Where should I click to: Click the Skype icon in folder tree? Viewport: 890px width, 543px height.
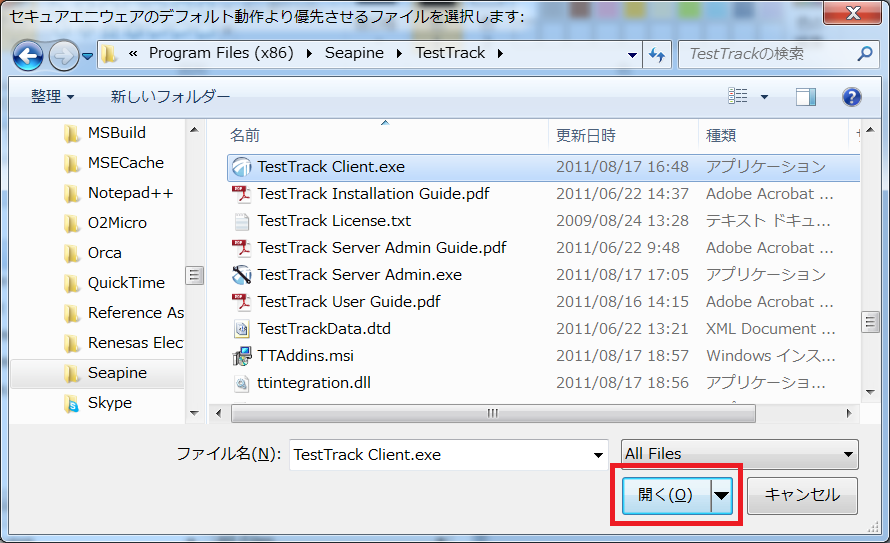71,403
